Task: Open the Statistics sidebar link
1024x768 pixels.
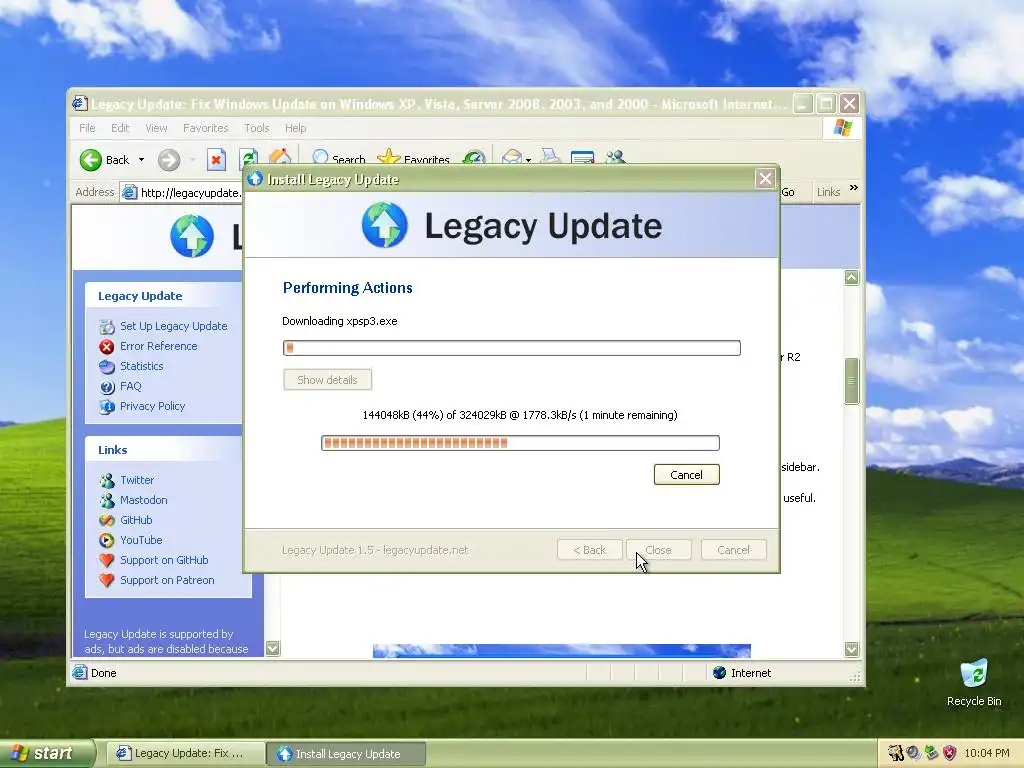Action: (x=142, y=366)
